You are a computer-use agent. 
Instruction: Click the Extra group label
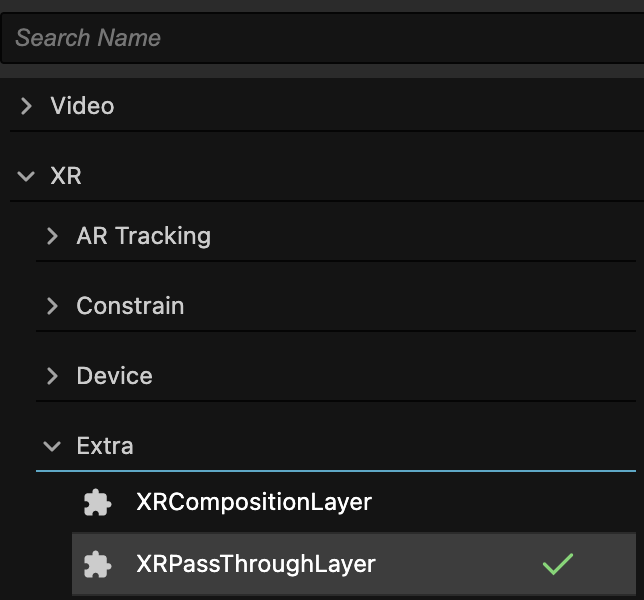[105, 446]
